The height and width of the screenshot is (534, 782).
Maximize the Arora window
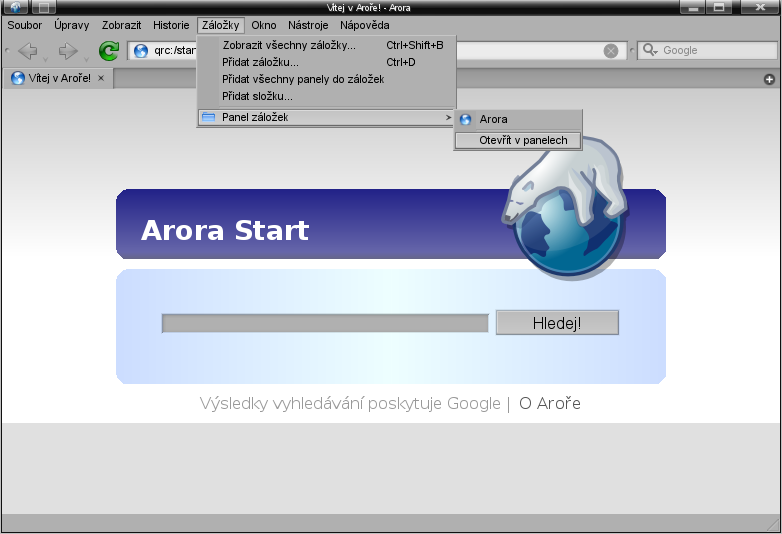pyautogui.click(x=719, y=7)
